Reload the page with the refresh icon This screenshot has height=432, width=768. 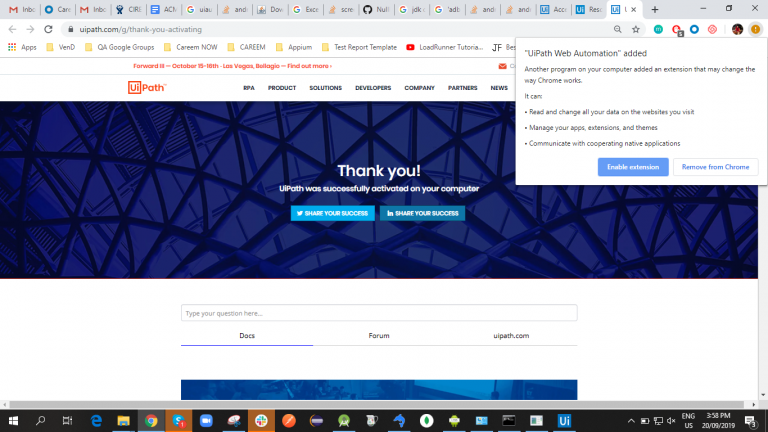(x=48, y=29)
